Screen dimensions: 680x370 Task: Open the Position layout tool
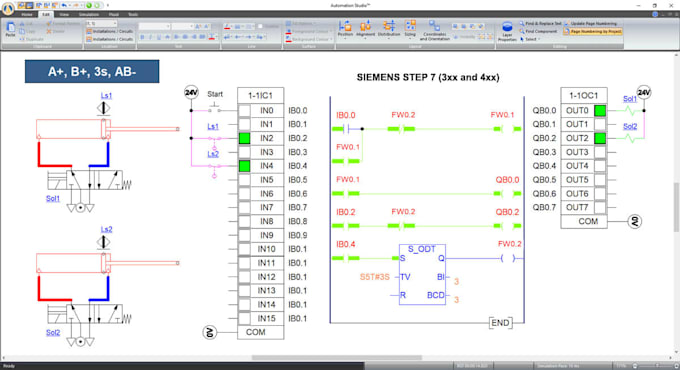[345, 29]
